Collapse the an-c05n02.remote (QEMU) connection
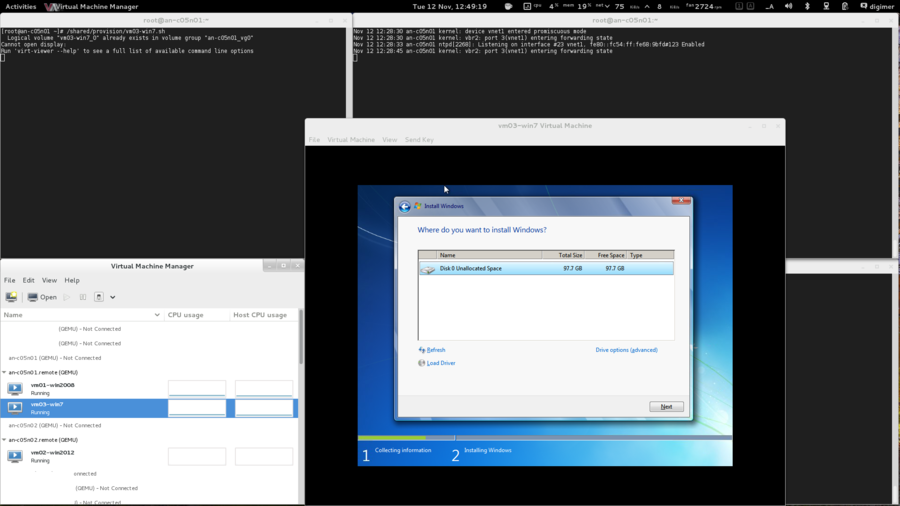Image resolution: width=900 pixels, height=506 pixels. pyautogui.click(x=4, y=440)
